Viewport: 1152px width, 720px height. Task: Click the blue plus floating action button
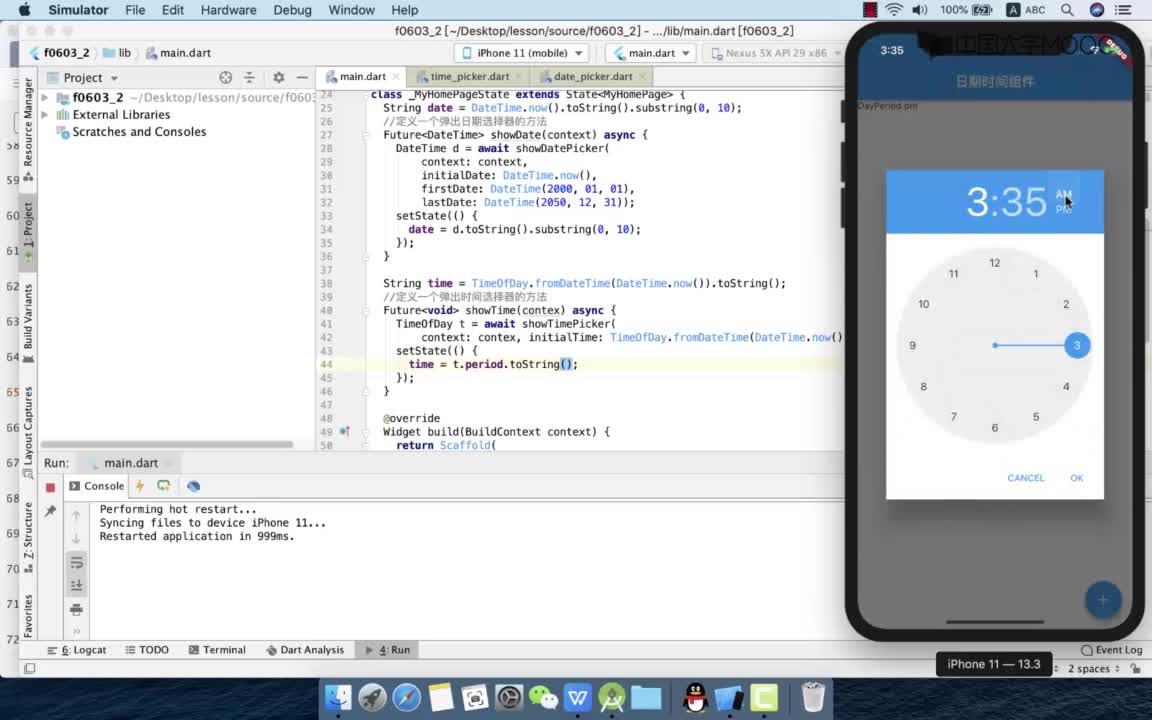tap(1103, 600)
